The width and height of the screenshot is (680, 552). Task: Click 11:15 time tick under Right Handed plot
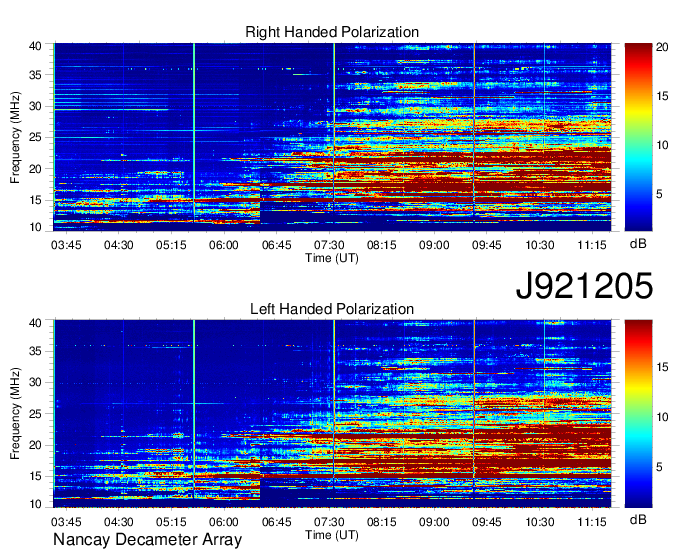592,245
